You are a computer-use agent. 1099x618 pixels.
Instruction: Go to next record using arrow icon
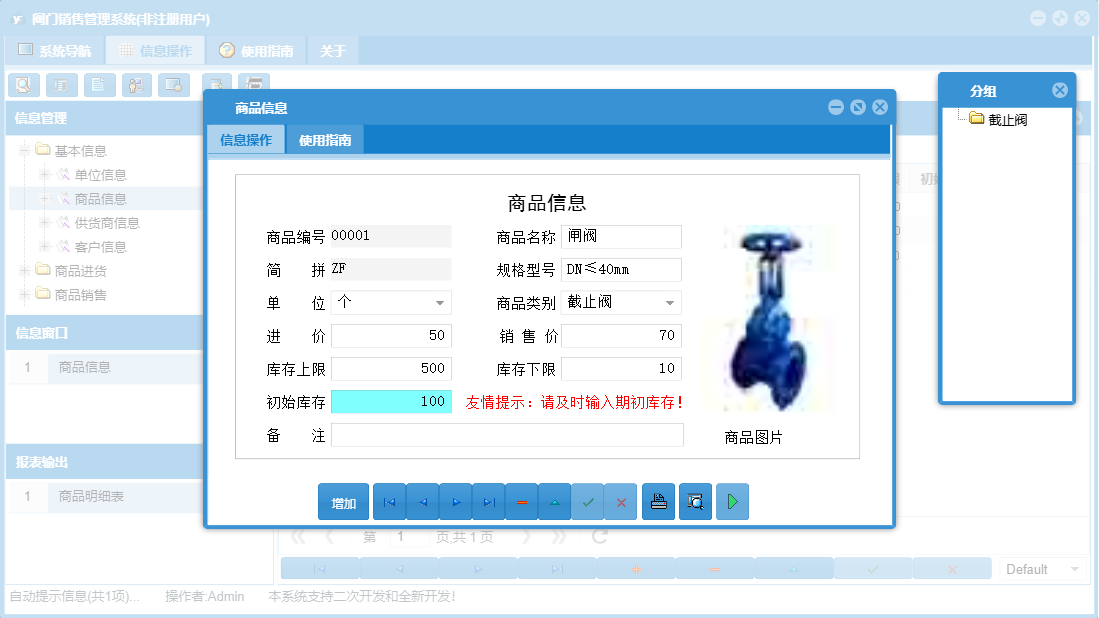click(x=456, y=501)
